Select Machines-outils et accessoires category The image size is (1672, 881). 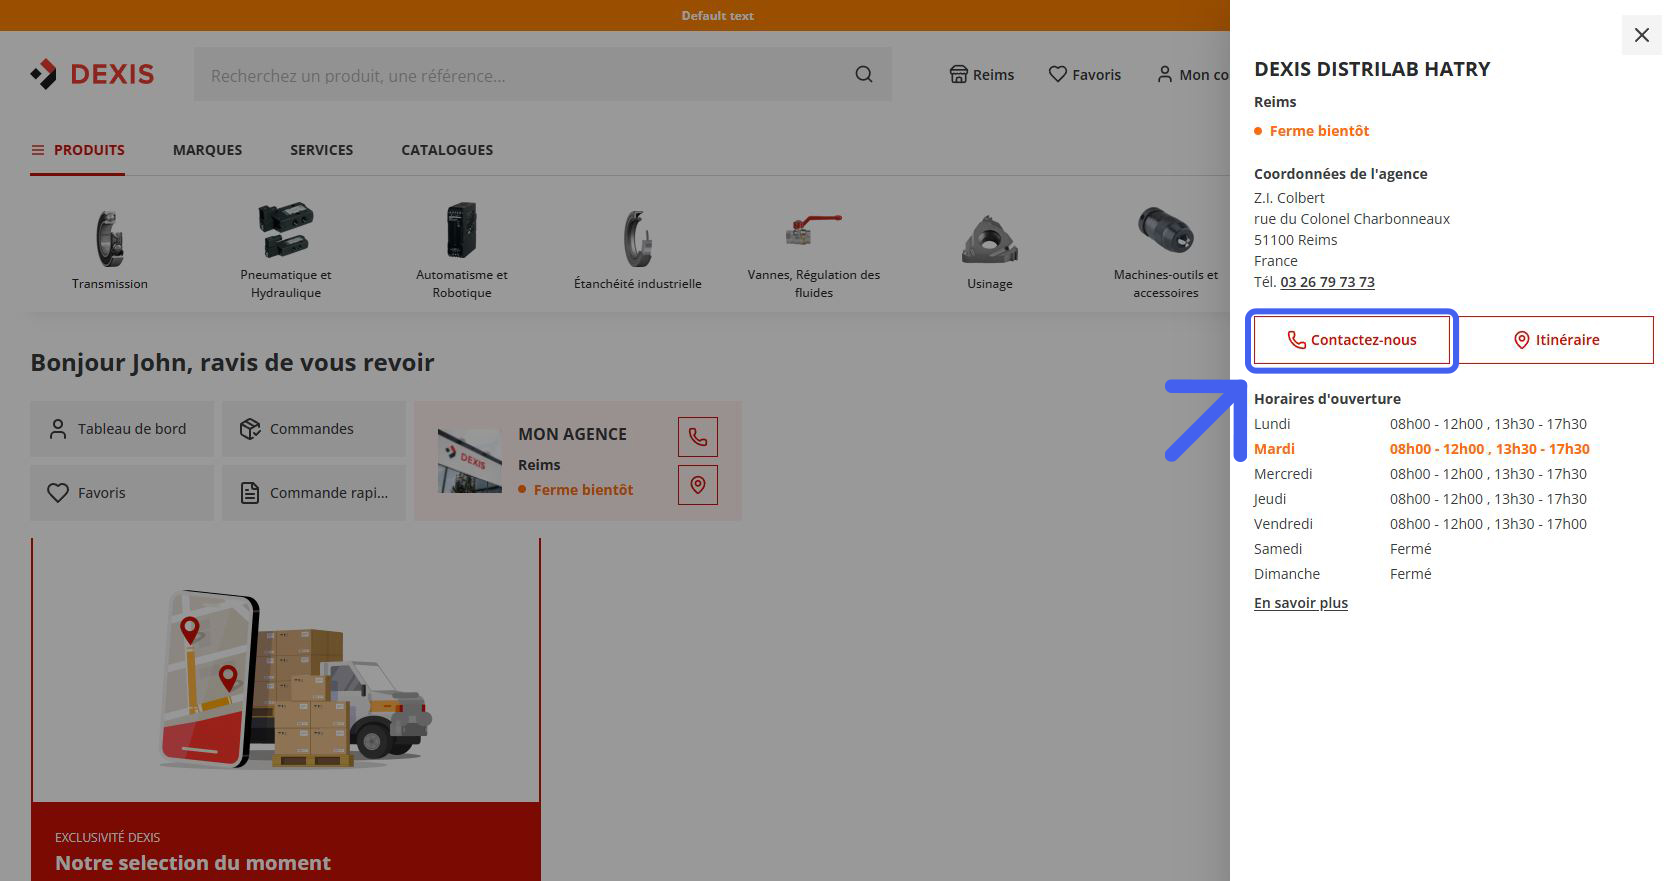coord(1166,250)
